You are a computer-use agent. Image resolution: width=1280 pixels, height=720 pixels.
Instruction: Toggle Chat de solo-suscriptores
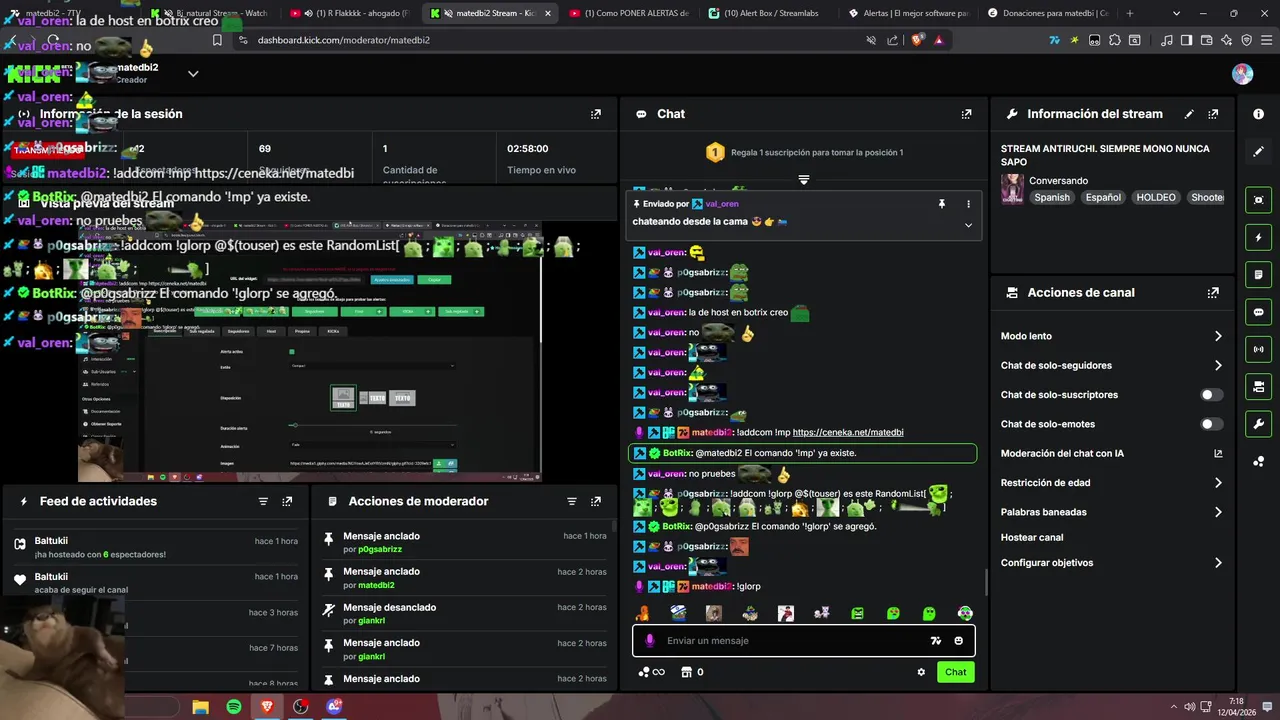point(1211,395)
